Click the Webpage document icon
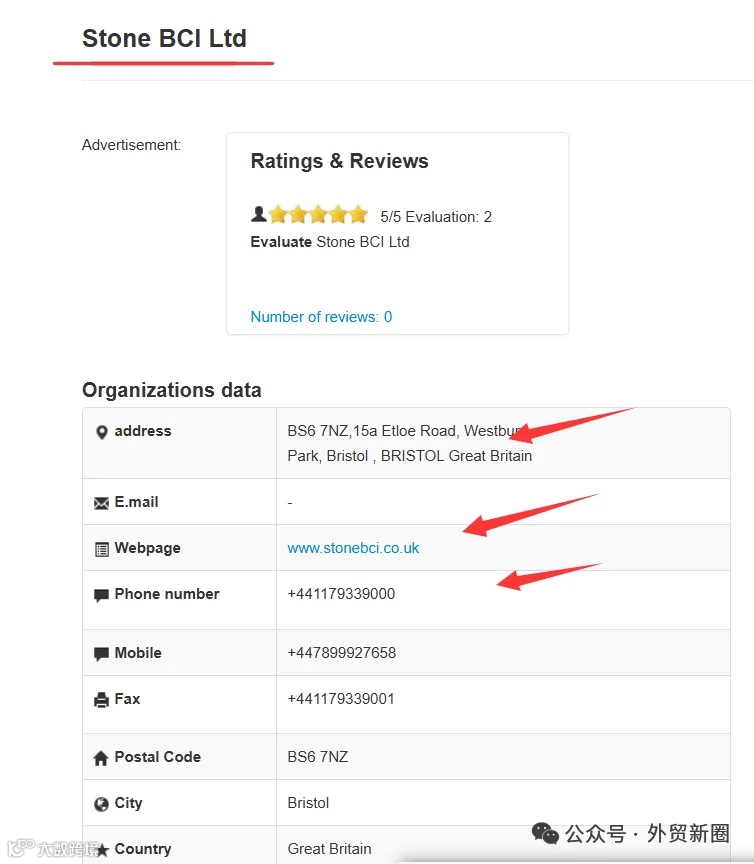754x864 pixels. pos(102,549)
